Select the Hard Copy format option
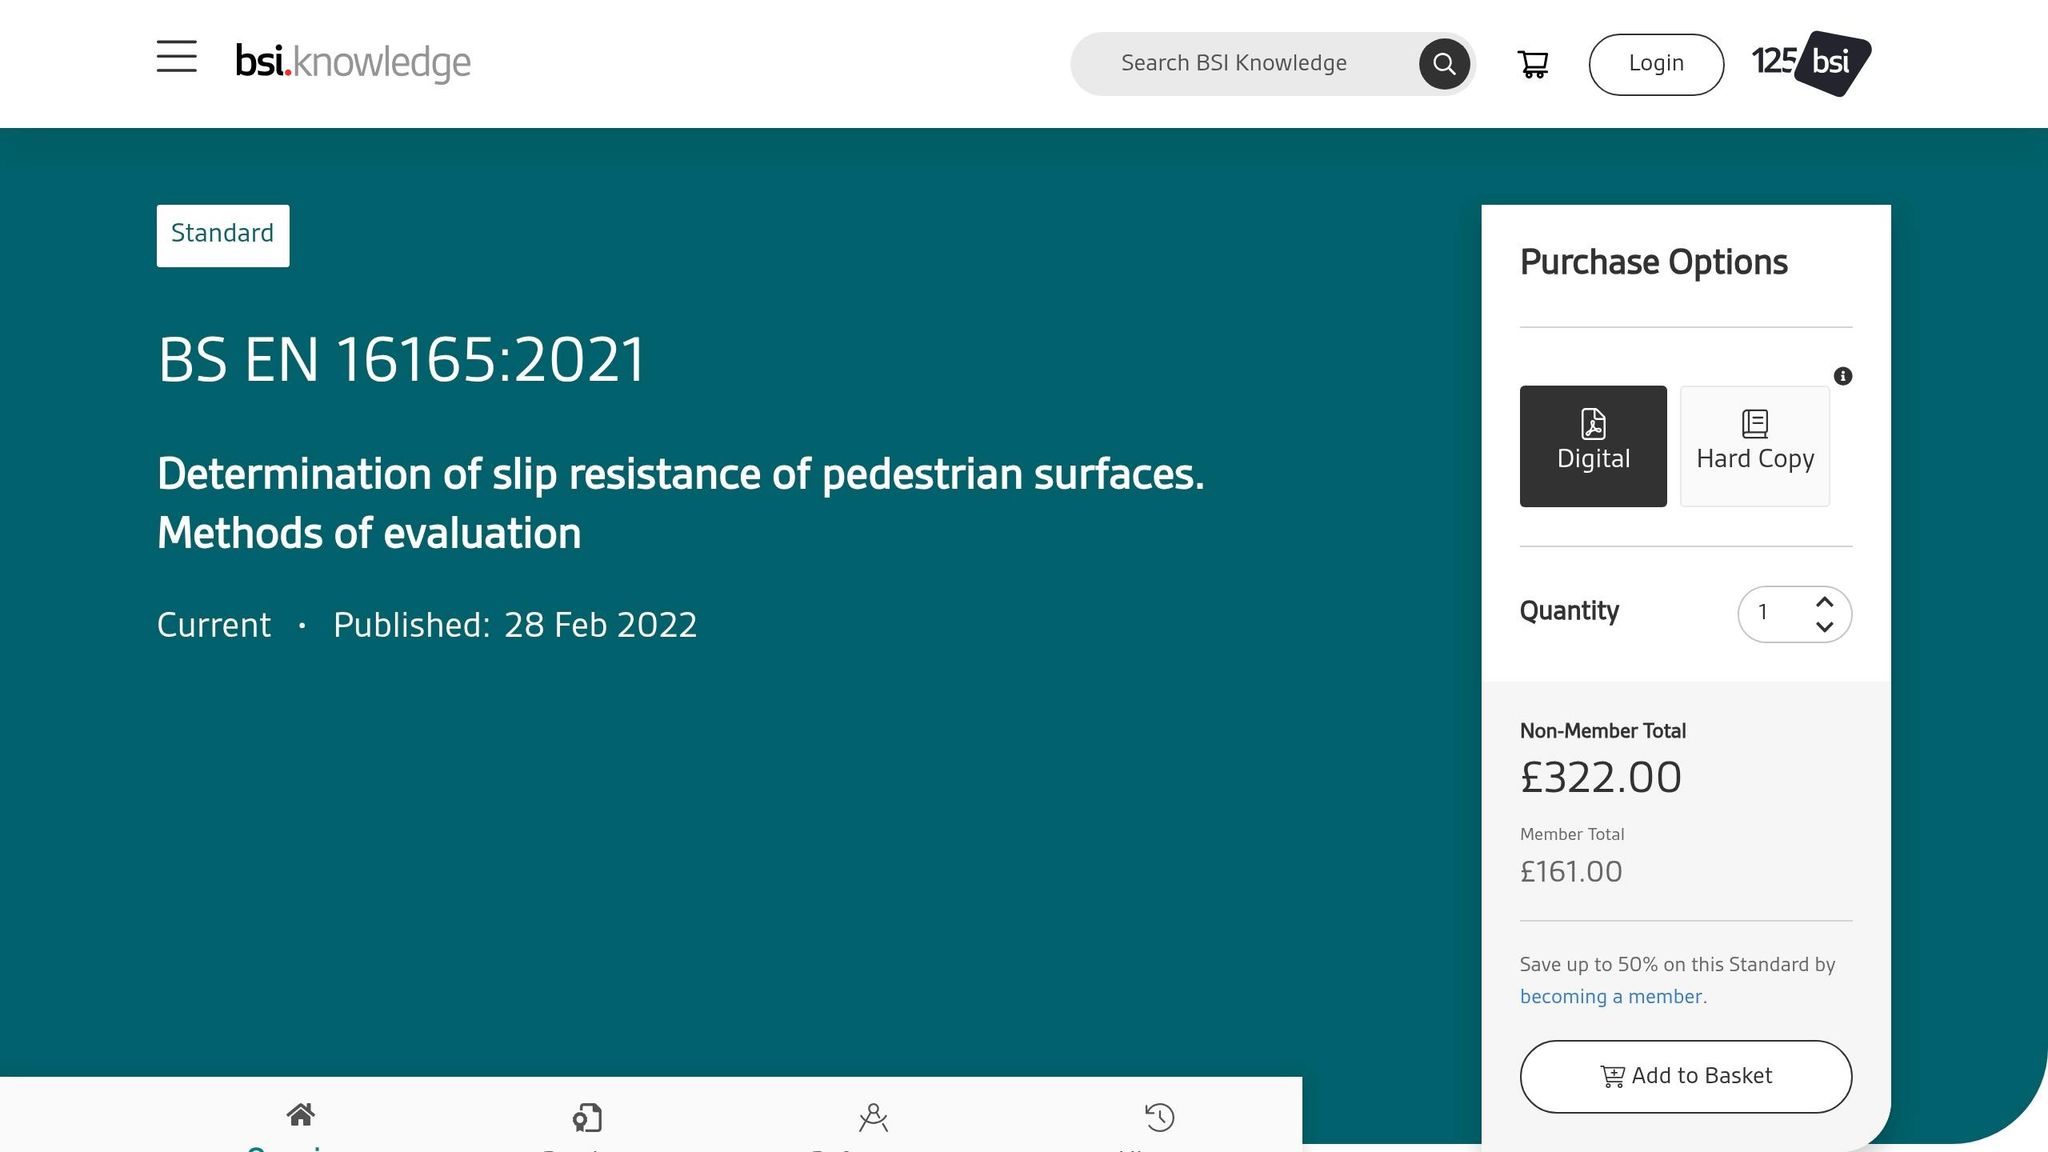 (x=1755, y=446)
